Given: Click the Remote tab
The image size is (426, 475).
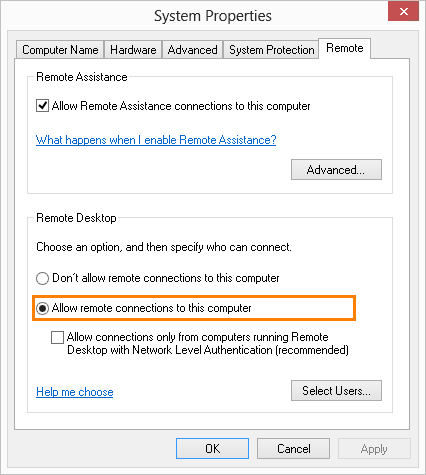Looking at the screenshot, I should (345, 48).
